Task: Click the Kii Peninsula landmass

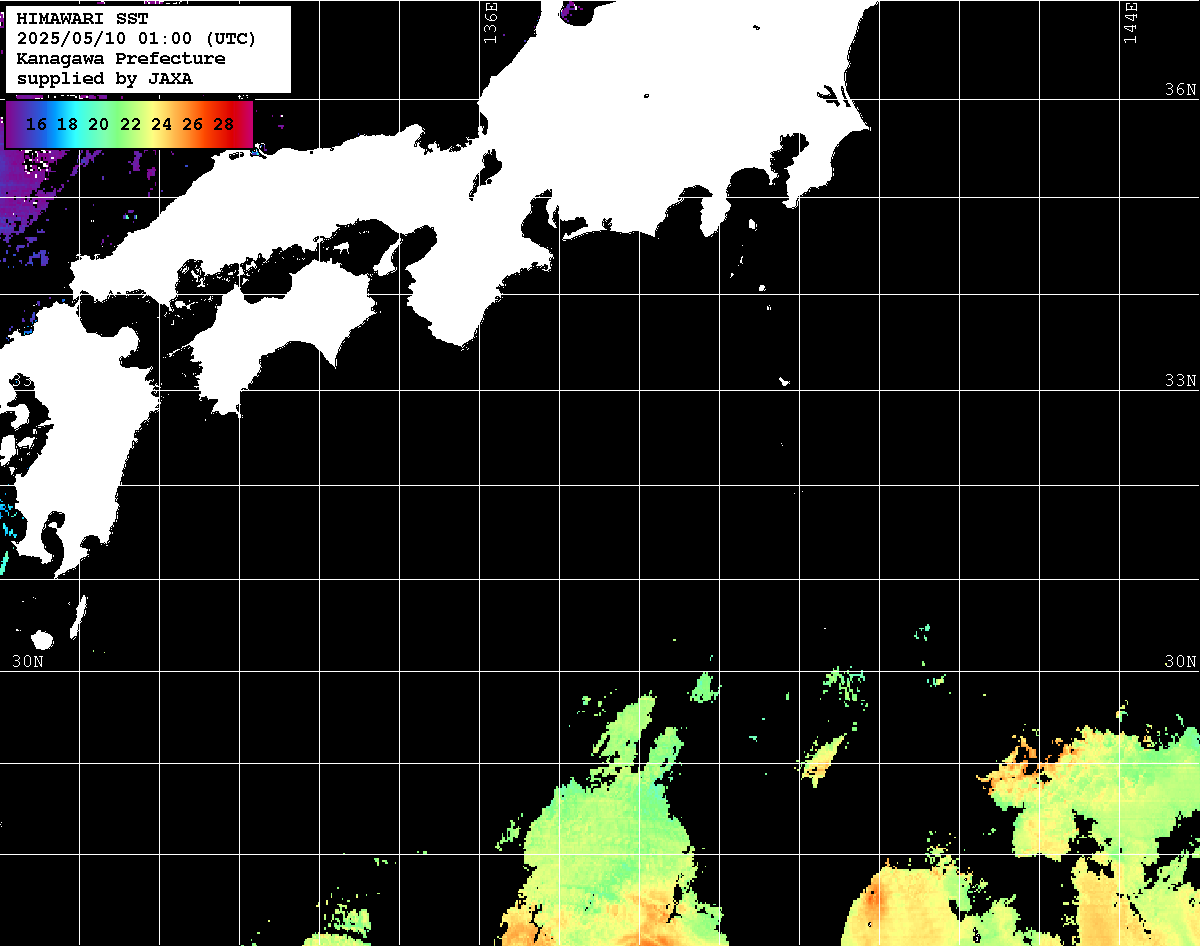Action: (480, 280)
